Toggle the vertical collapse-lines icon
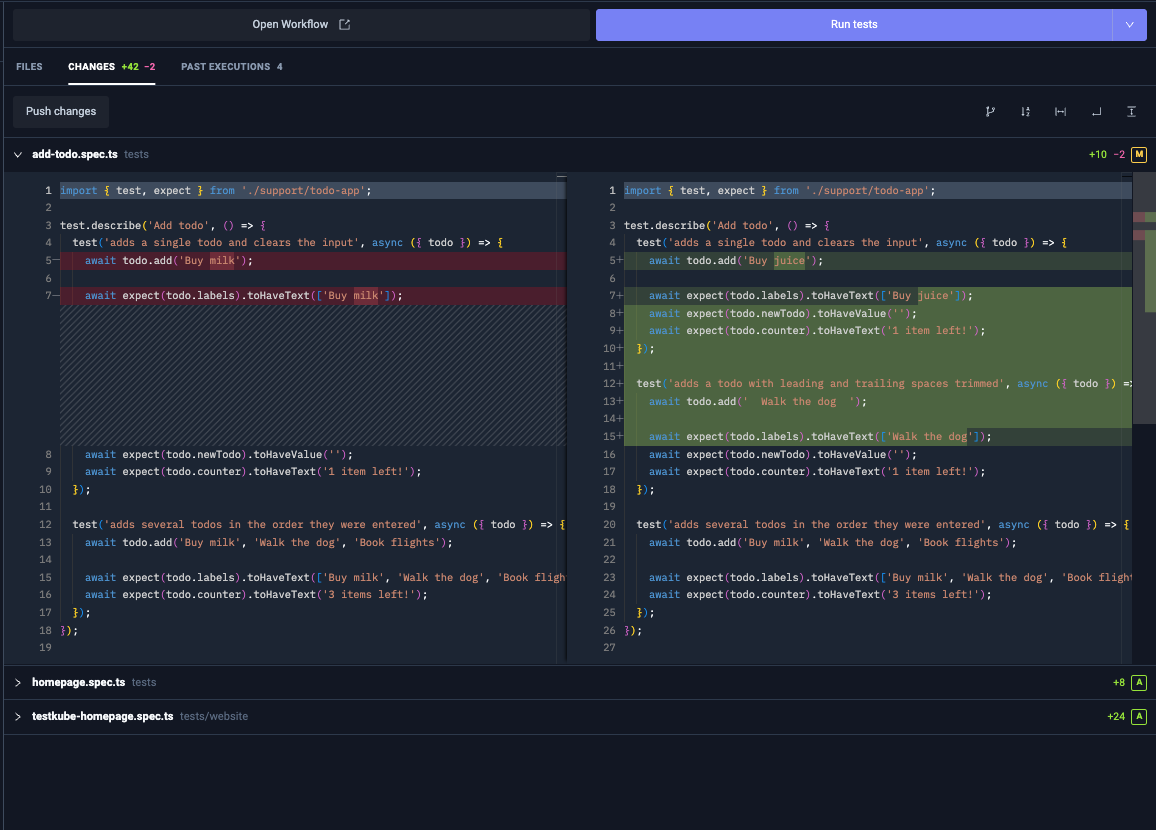The height and width of the screenshot is (830, 1156). (1132, 111)
